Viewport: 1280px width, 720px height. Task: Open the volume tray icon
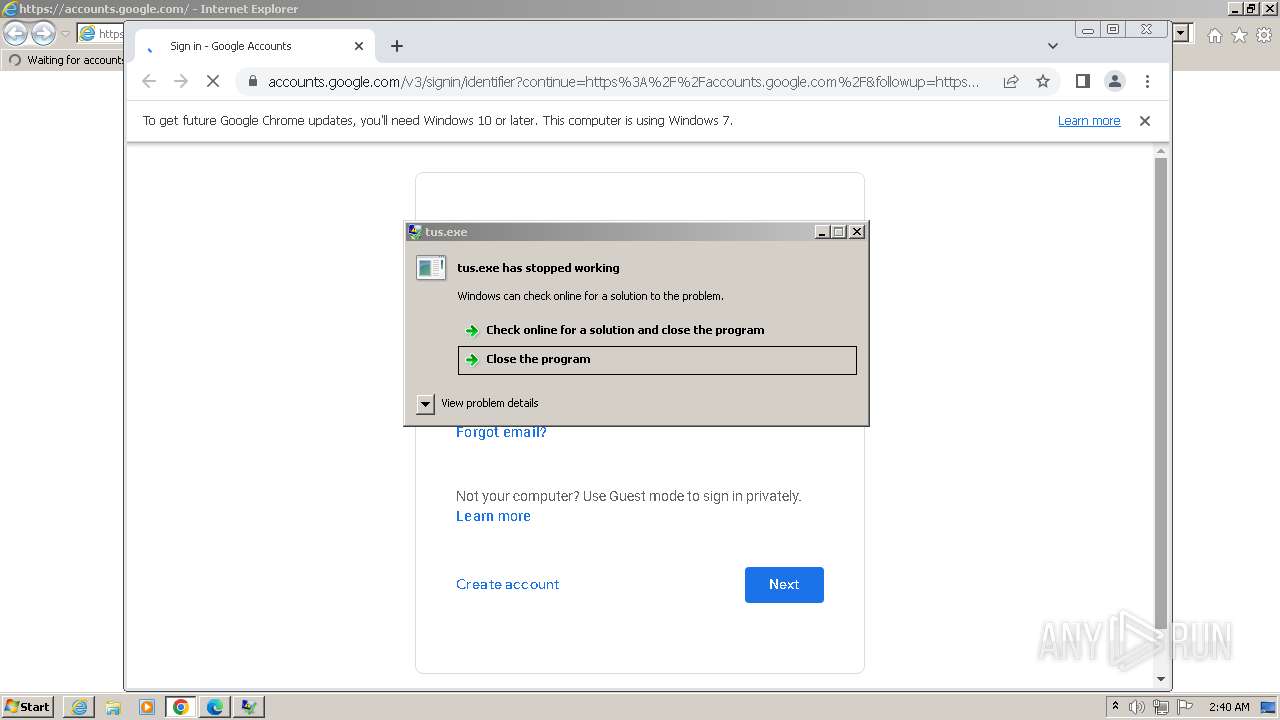tap(1137, 707)
